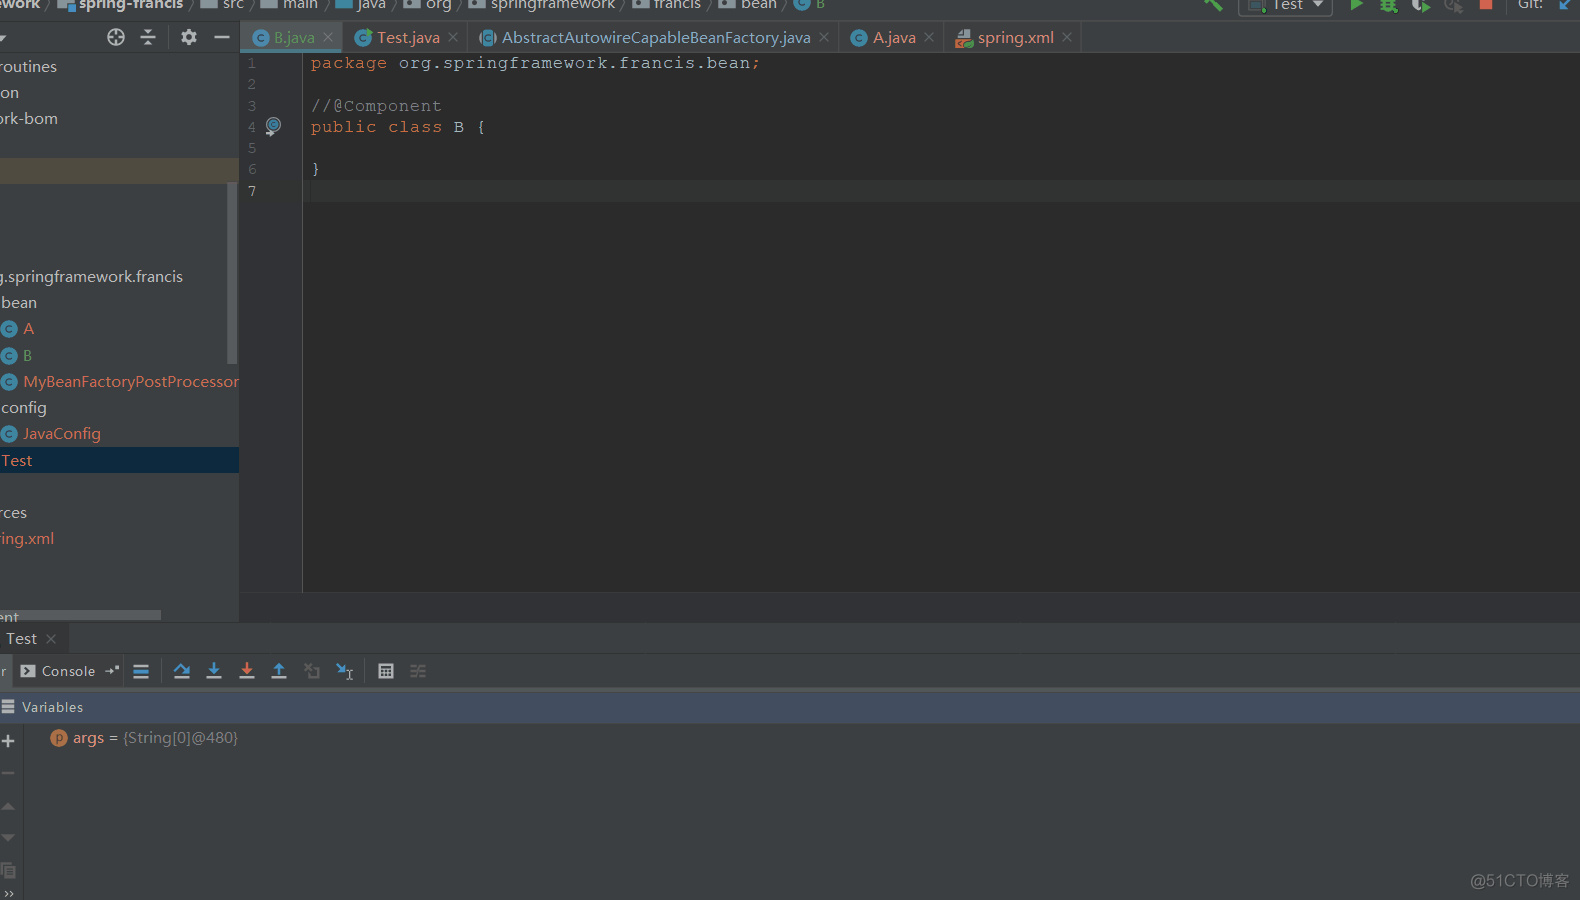Switch to the Console tab
Viewport: 1580px width, 900px height.
tap(58, 671)
